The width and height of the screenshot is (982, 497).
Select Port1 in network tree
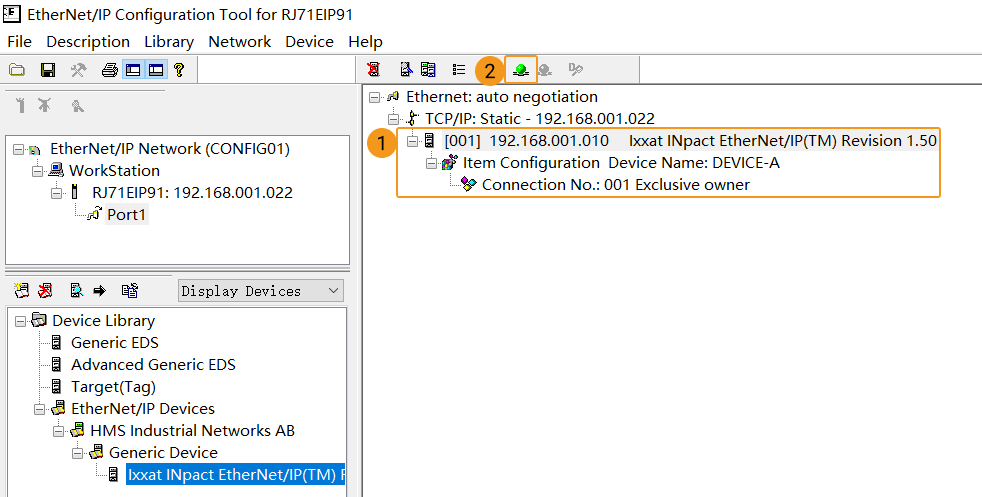coord(127,215)
